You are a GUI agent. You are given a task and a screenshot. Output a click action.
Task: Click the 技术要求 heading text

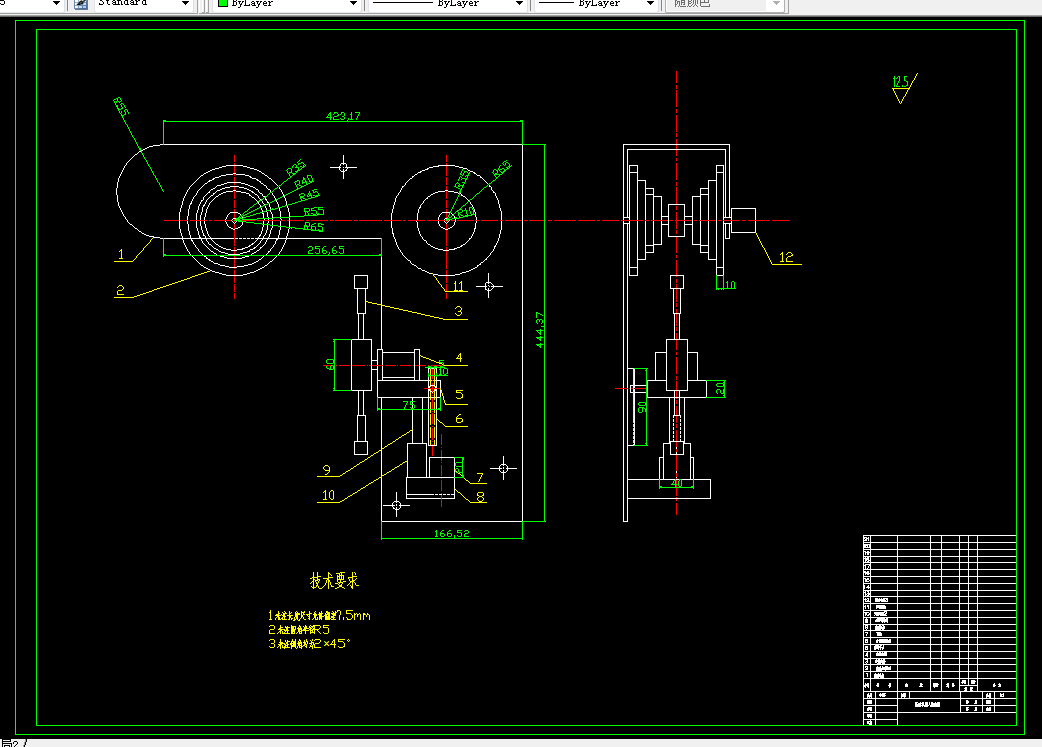(x=334, y=581)
